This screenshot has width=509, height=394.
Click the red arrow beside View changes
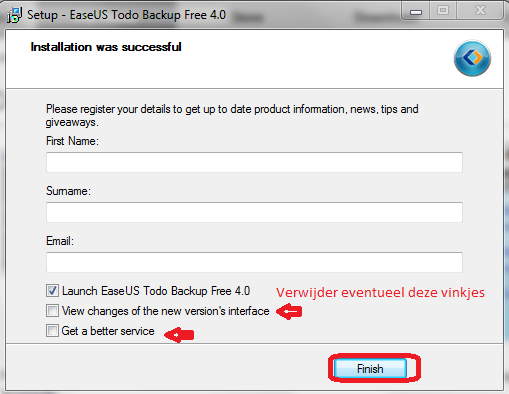coord(289,311)
